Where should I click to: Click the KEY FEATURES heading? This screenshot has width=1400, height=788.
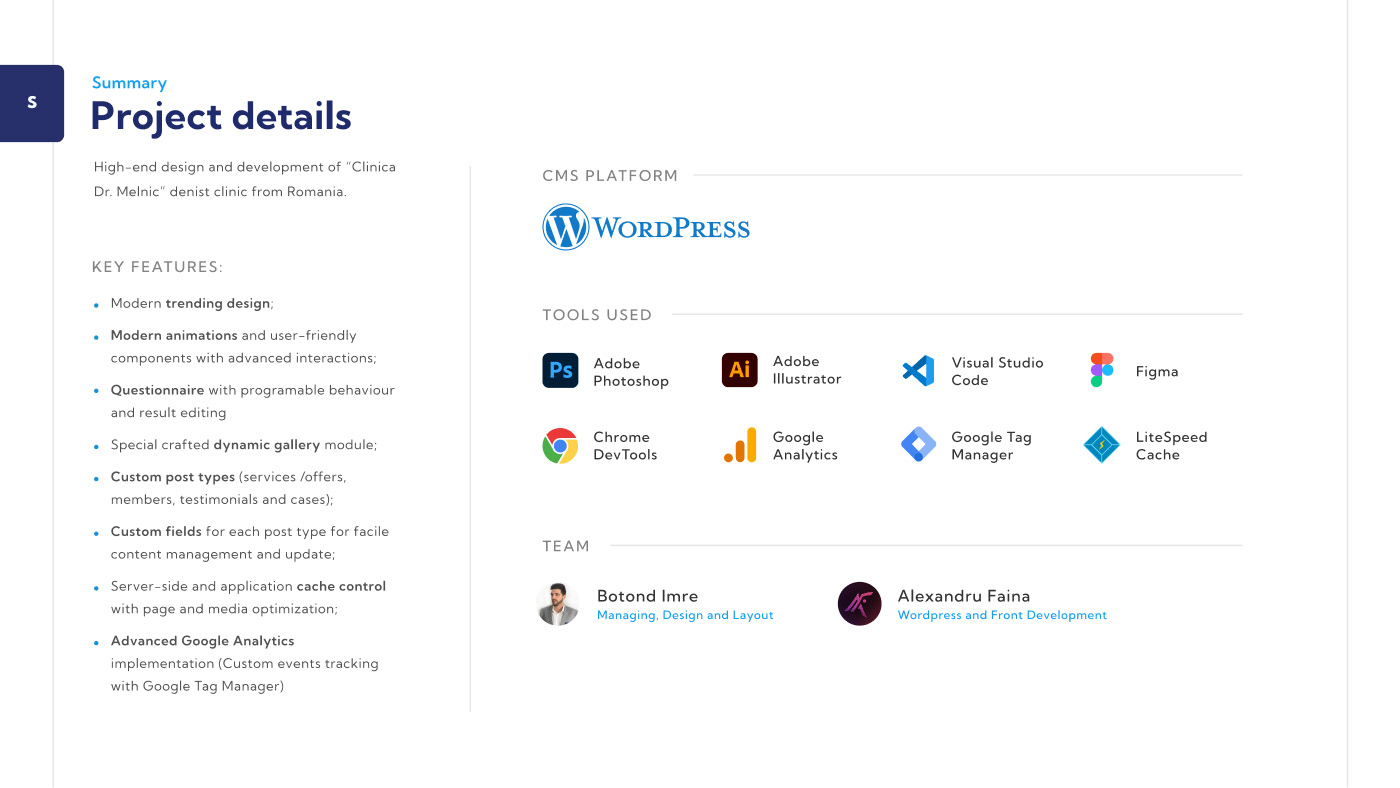pyautogui.click(x=157, y=267)
